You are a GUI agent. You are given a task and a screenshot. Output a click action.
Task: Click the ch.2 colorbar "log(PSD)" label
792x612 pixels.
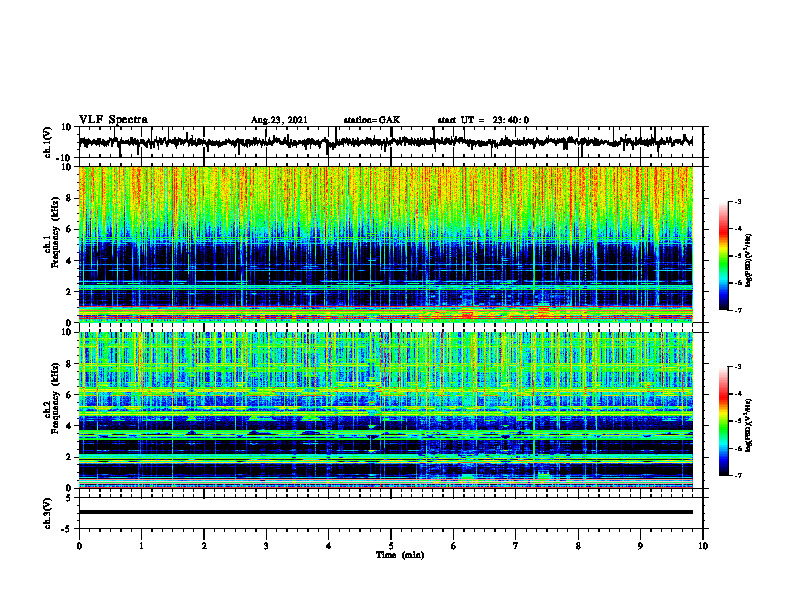click(x=749, y=423)
